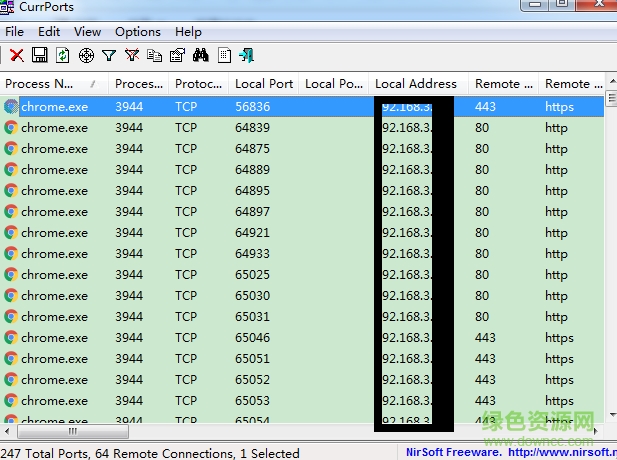
Task: Click the crosshair target window icon
Action: coord(86,55)
